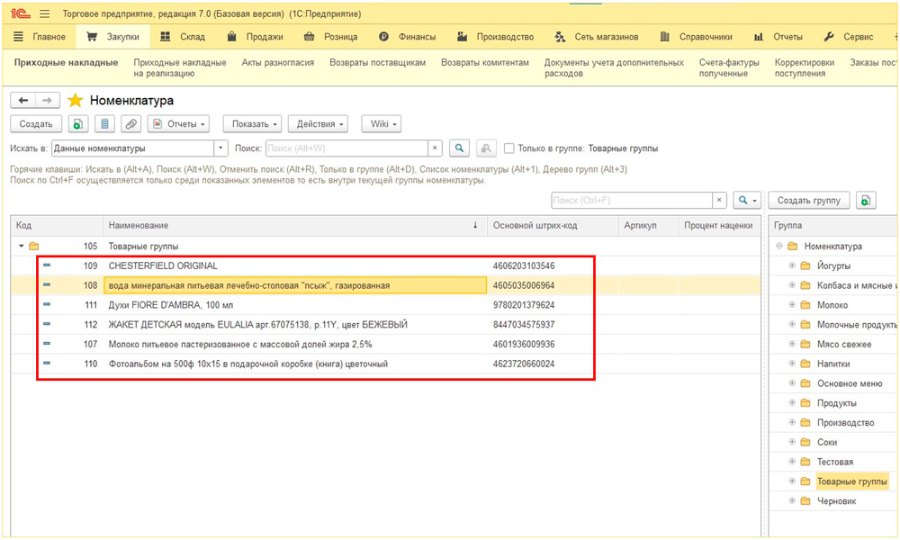Expand the Мясо свежее group

[792, 344]
